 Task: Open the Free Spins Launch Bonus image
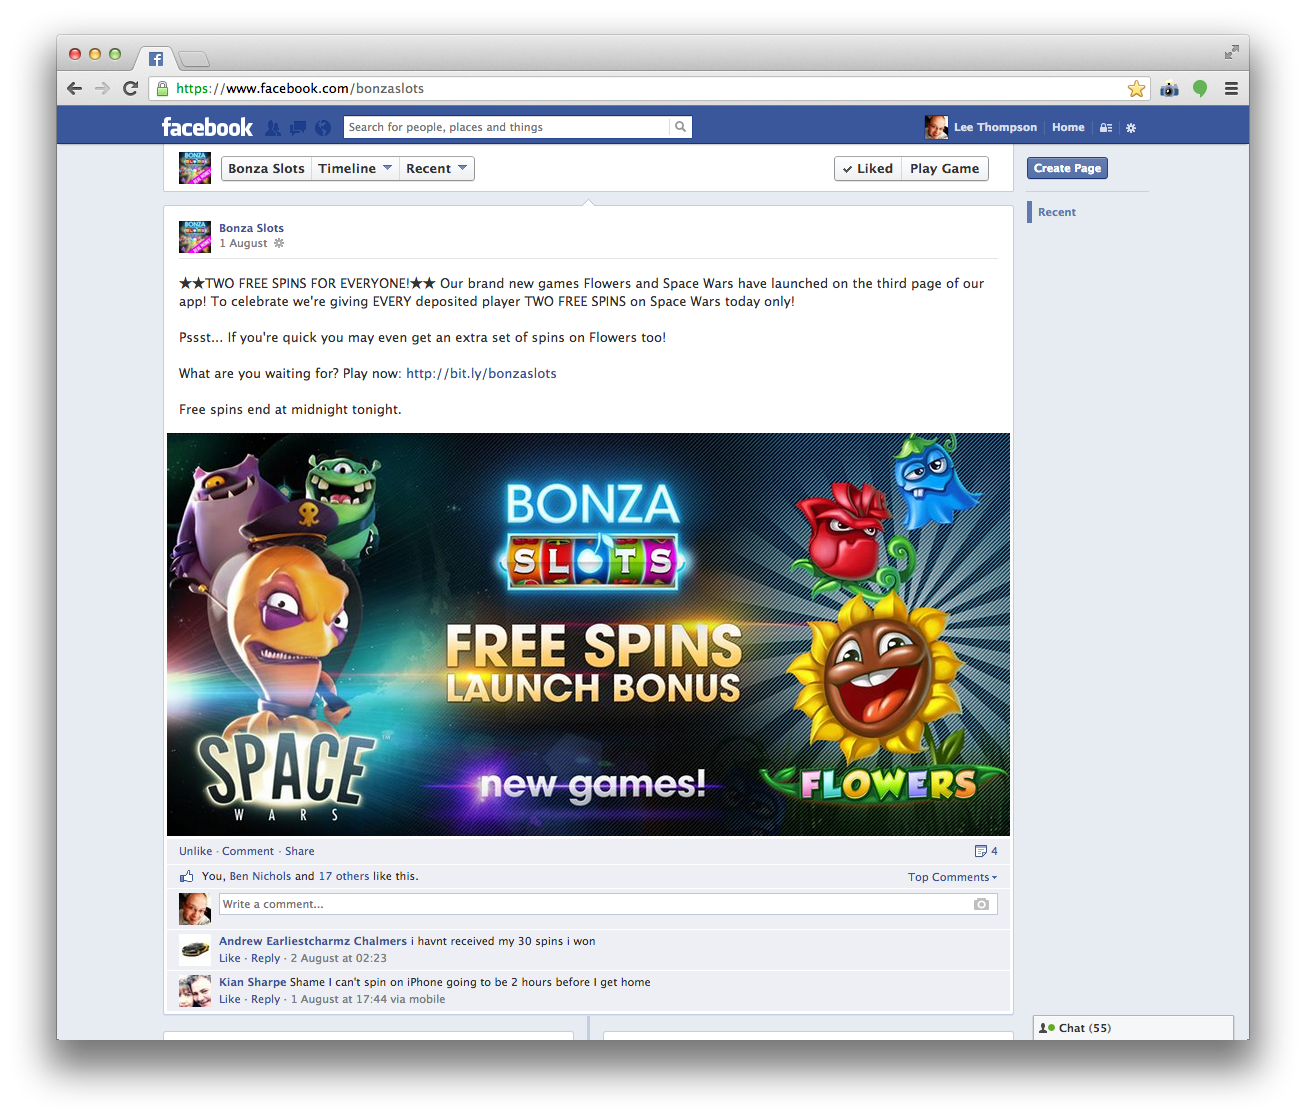point(588,634)
